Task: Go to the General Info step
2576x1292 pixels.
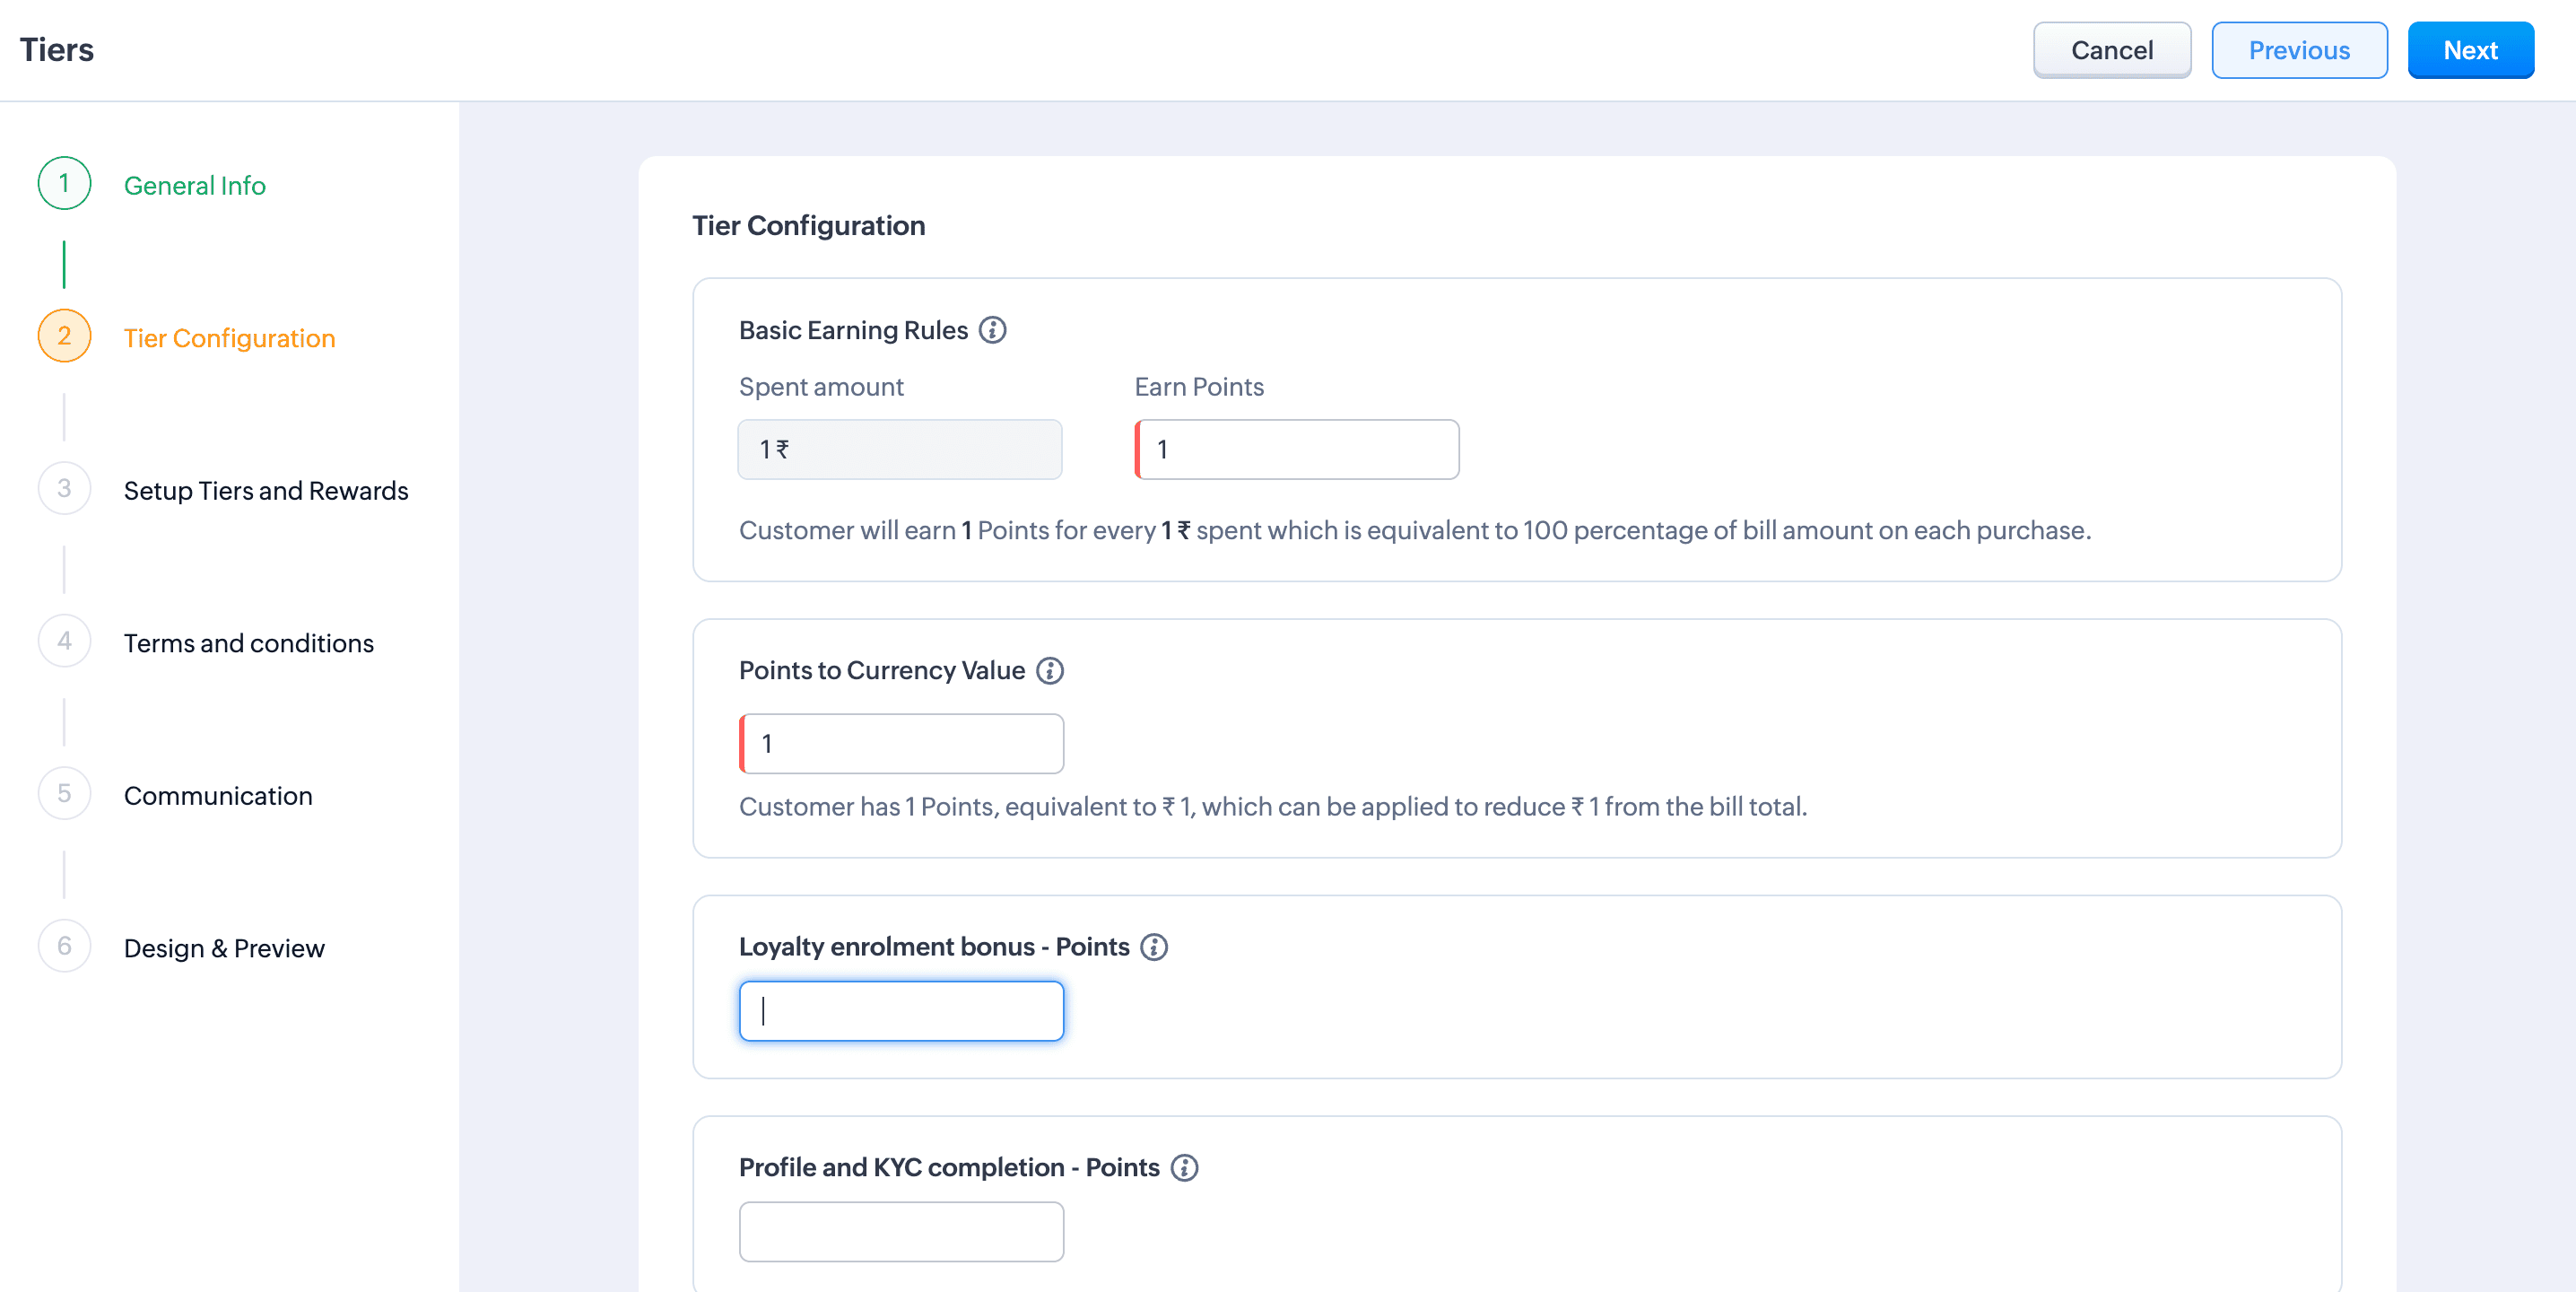Action: (x=194, y=186)
